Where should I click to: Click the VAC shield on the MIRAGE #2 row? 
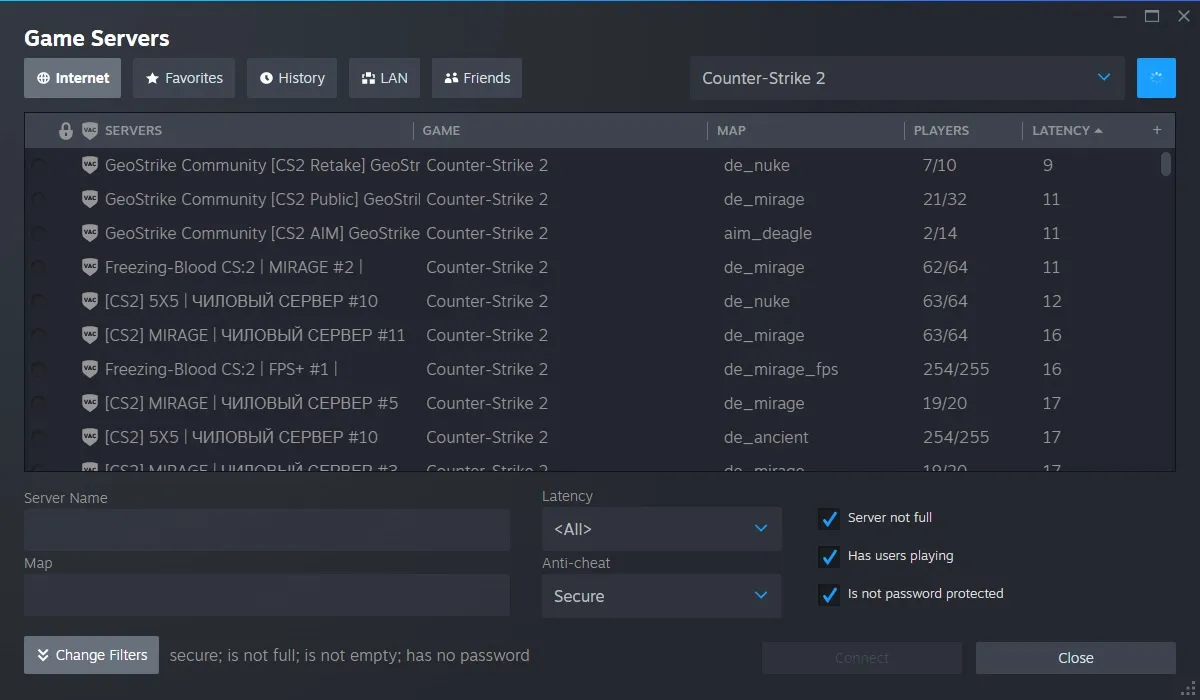coord(90,267)
